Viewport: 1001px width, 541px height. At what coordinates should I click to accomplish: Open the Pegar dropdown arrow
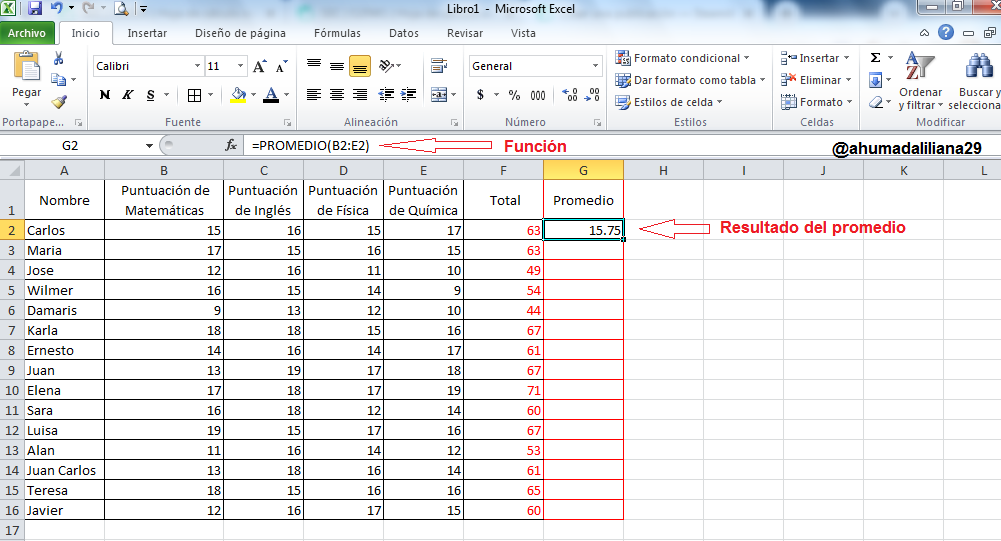click(x=26, y=104)
